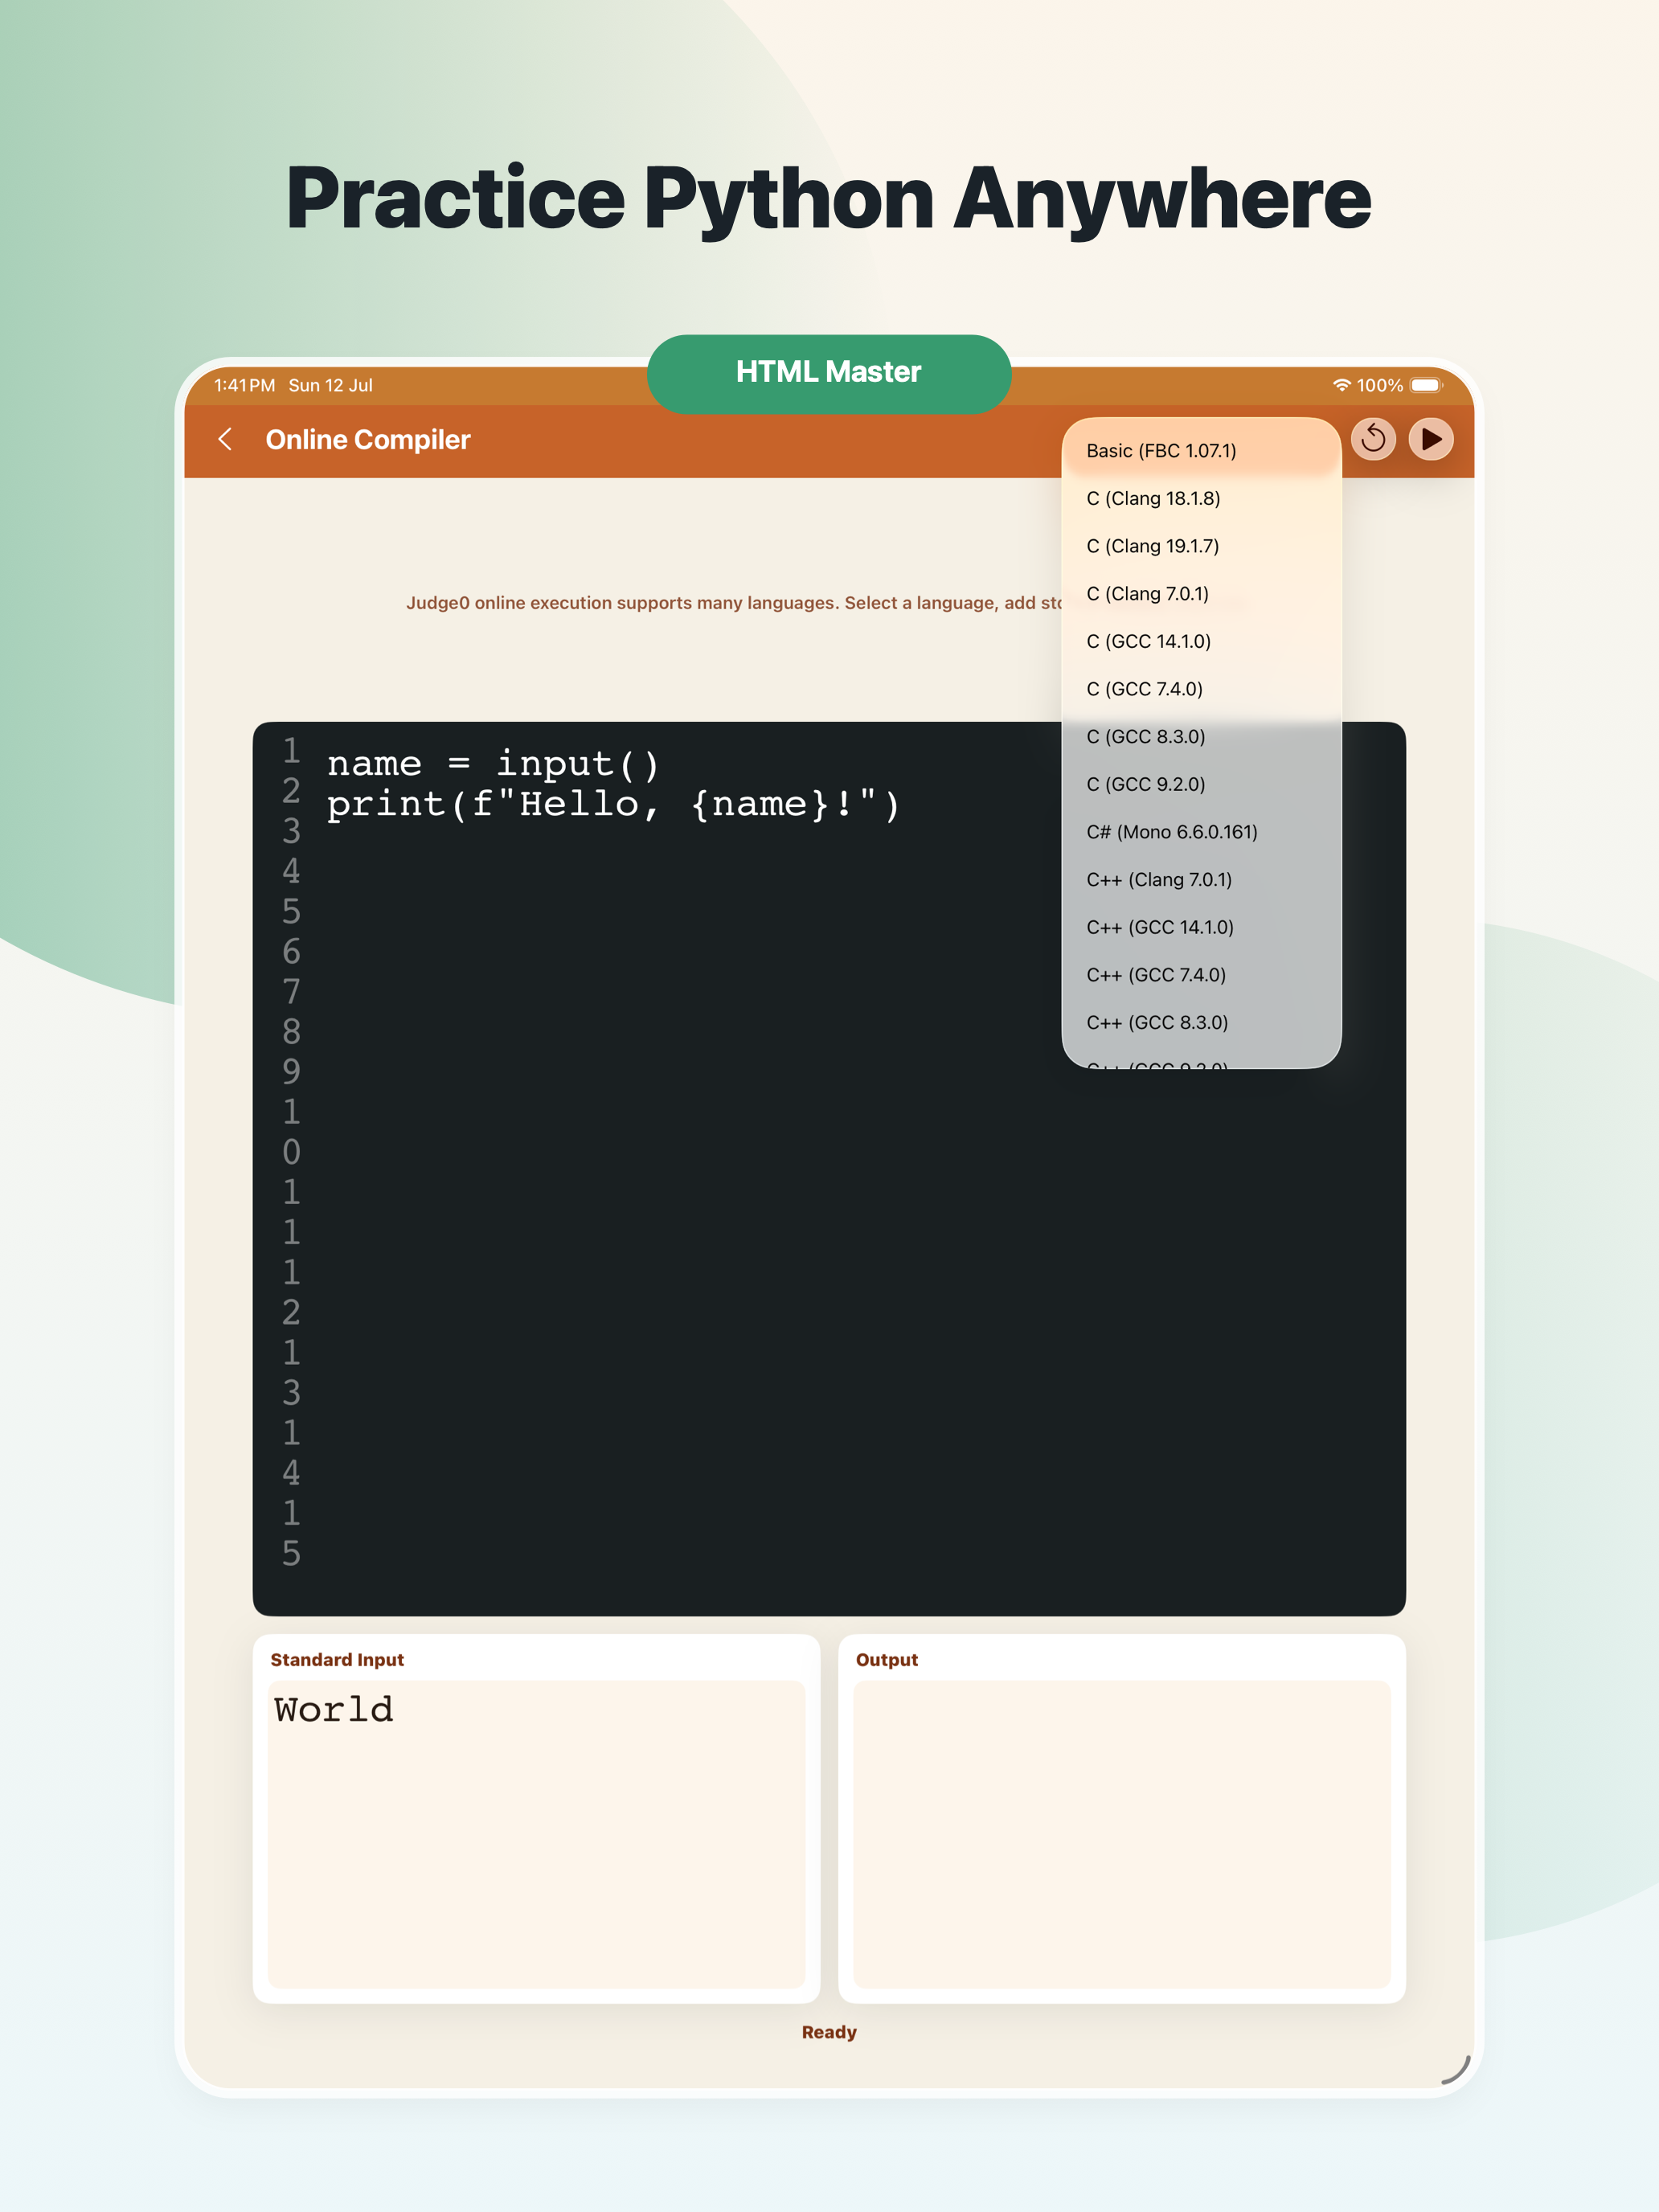1659x2212 pixels.
Task: Click the 1:41 PM clock in status bar
Action: pos(244,385)
